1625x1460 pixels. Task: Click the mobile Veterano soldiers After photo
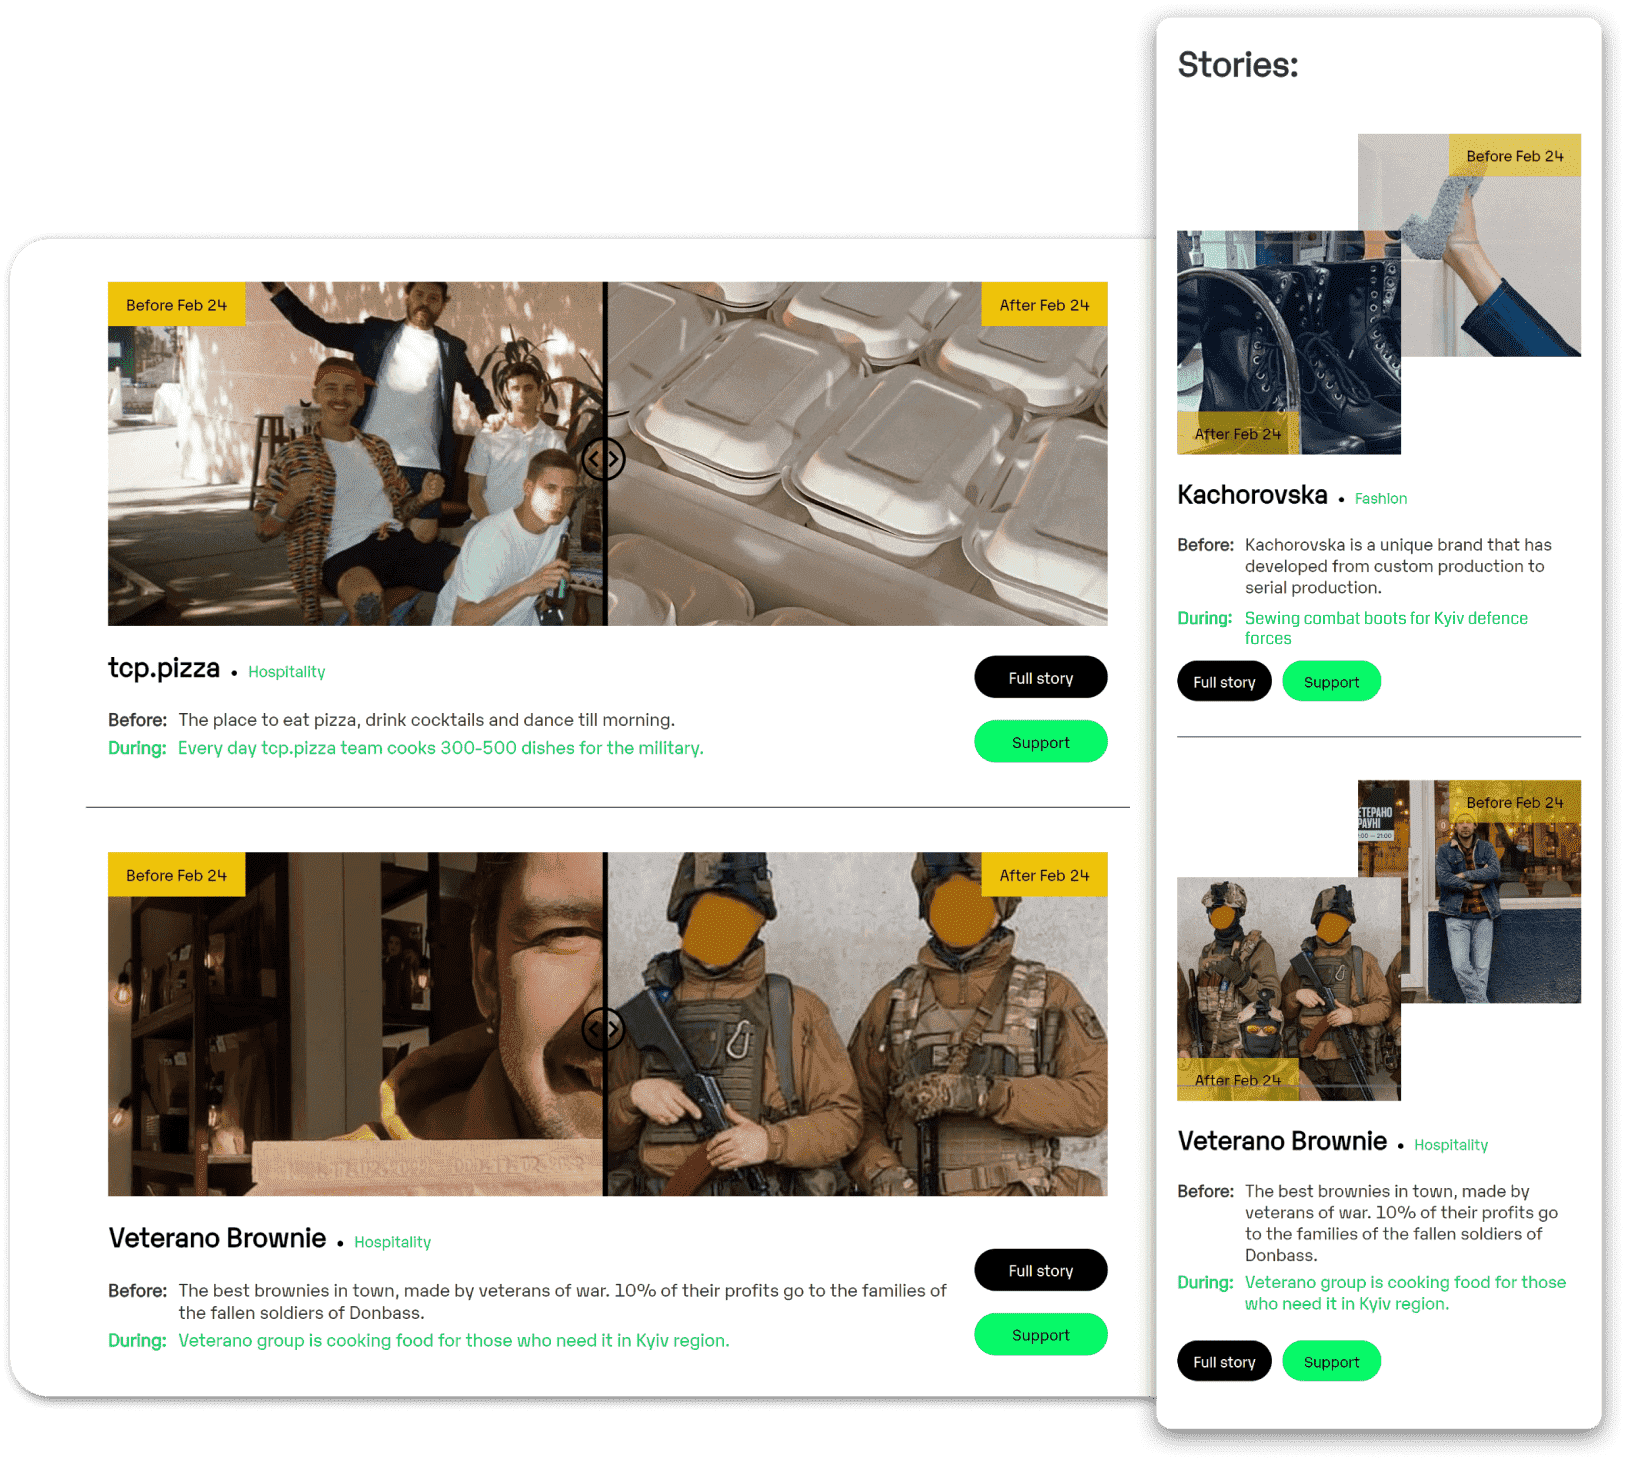[x=1288, y=988]
